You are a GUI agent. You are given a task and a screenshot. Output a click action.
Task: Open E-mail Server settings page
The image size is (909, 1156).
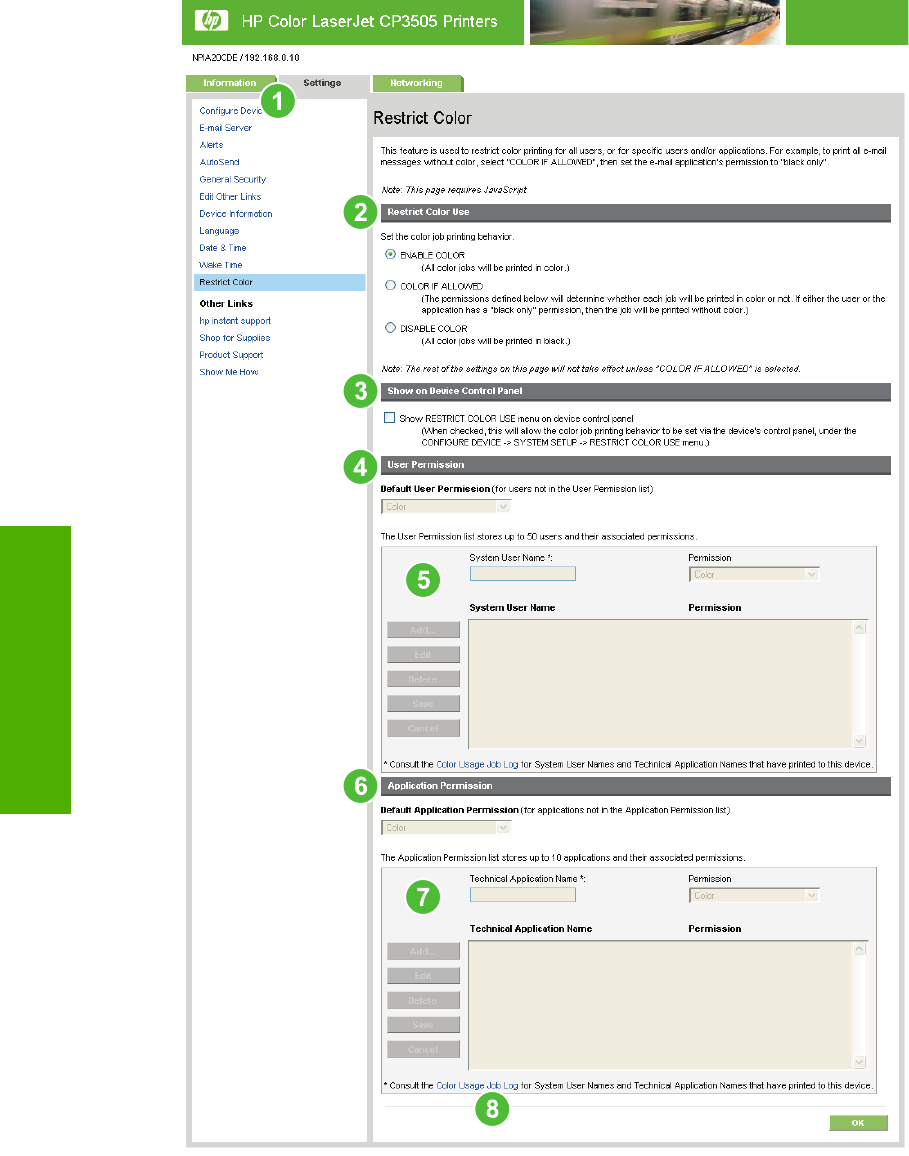coord(226,128)
